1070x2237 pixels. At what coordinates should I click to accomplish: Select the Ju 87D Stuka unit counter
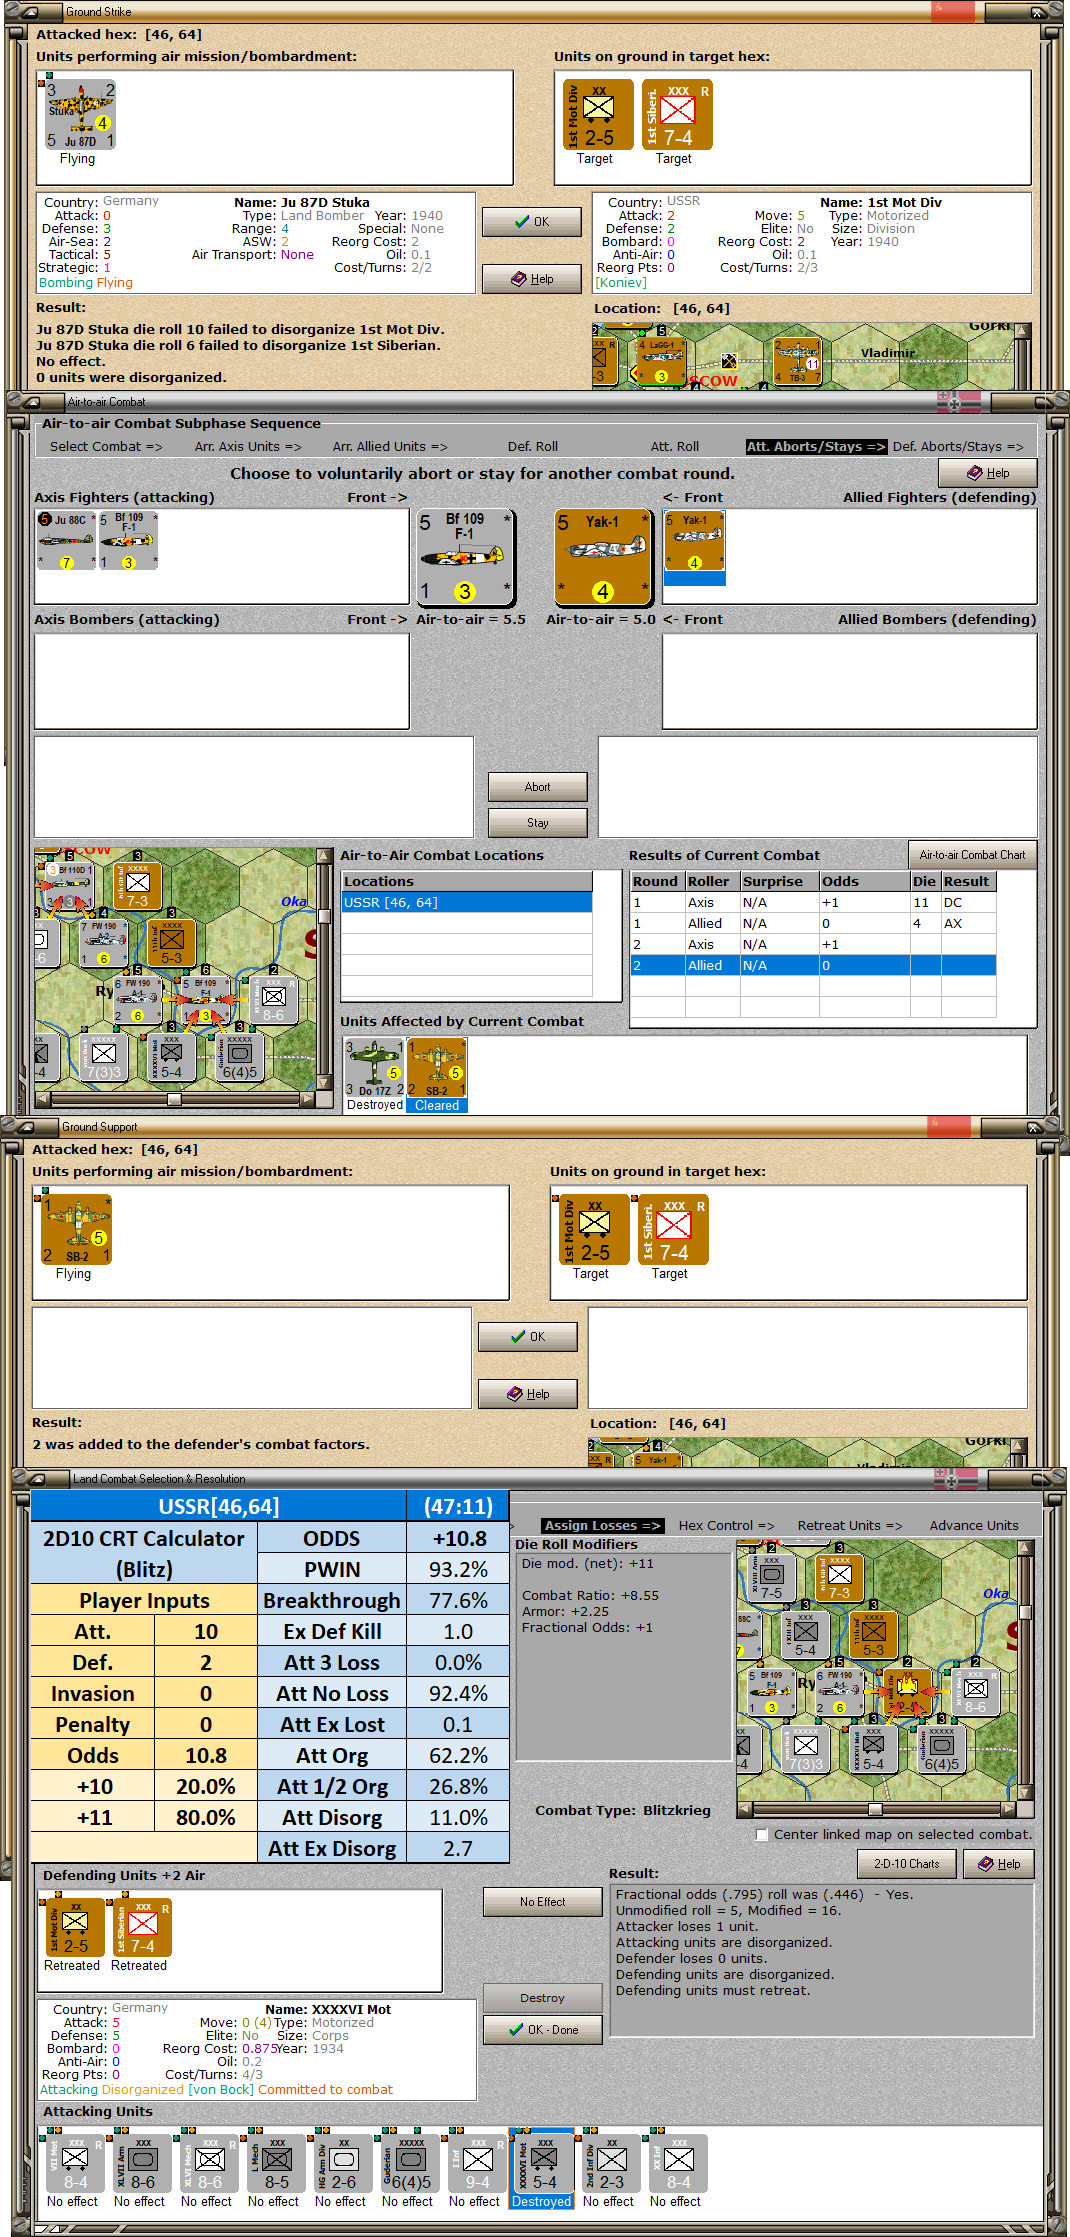[x=80, y=115]
